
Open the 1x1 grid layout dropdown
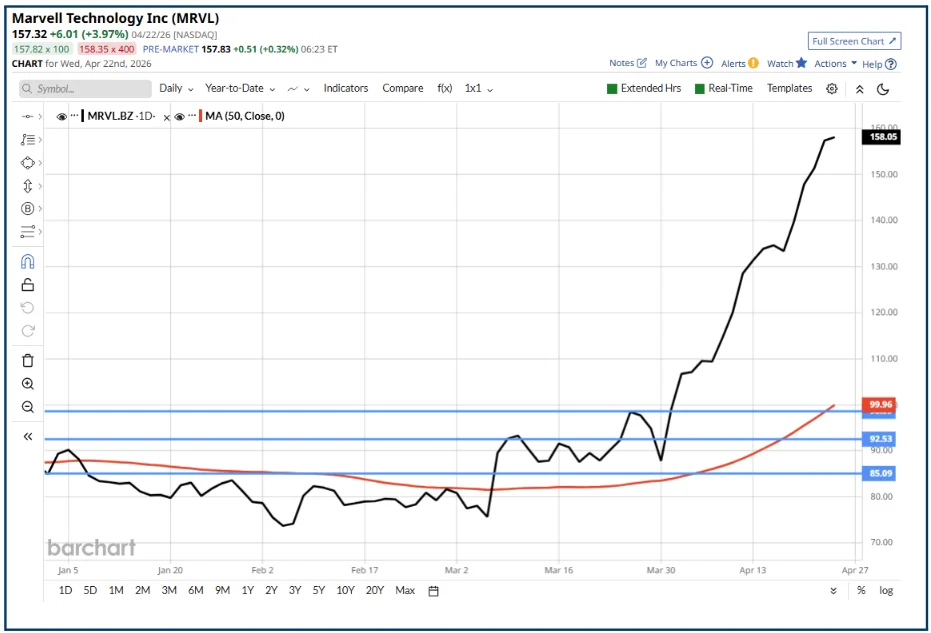pyautogui.click(x=479, y=88)
